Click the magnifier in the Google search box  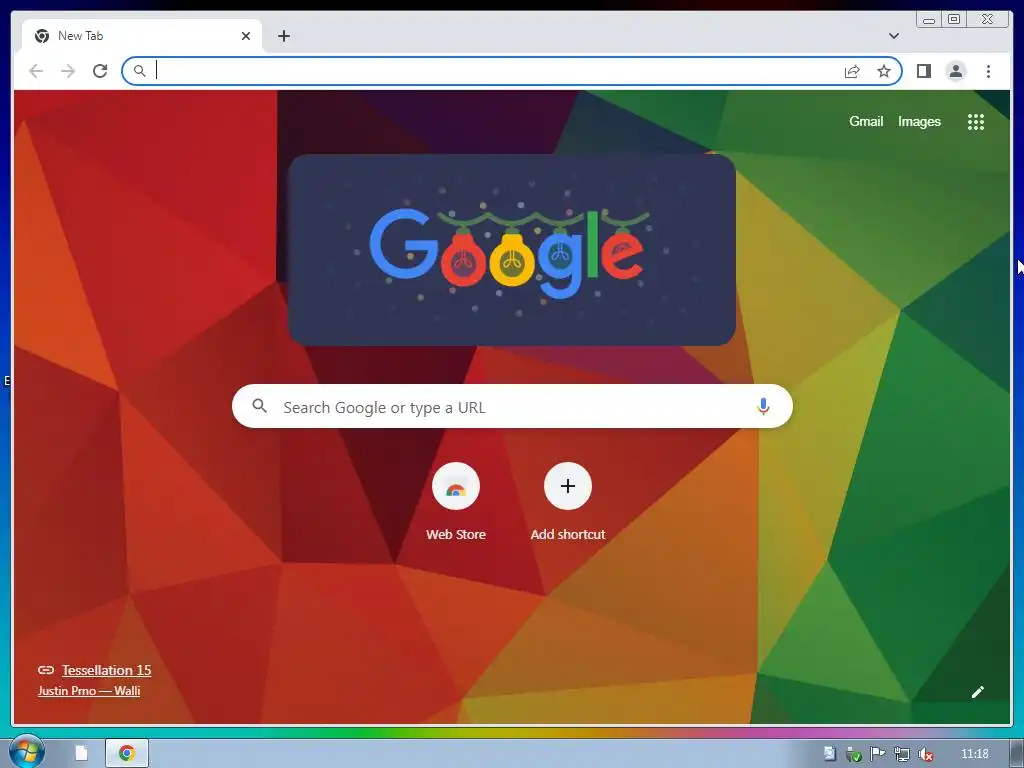coord(259,406)
